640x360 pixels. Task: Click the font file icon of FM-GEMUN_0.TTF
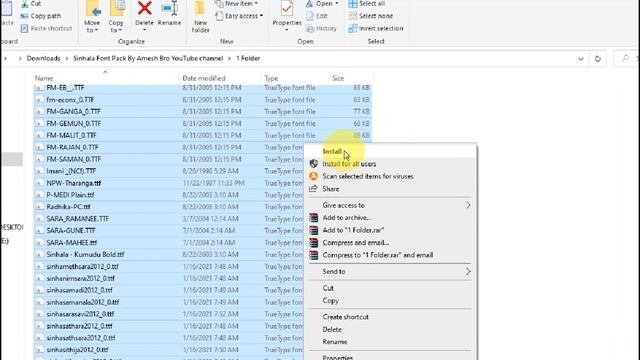pyautogui.click(x=39, y=123)
